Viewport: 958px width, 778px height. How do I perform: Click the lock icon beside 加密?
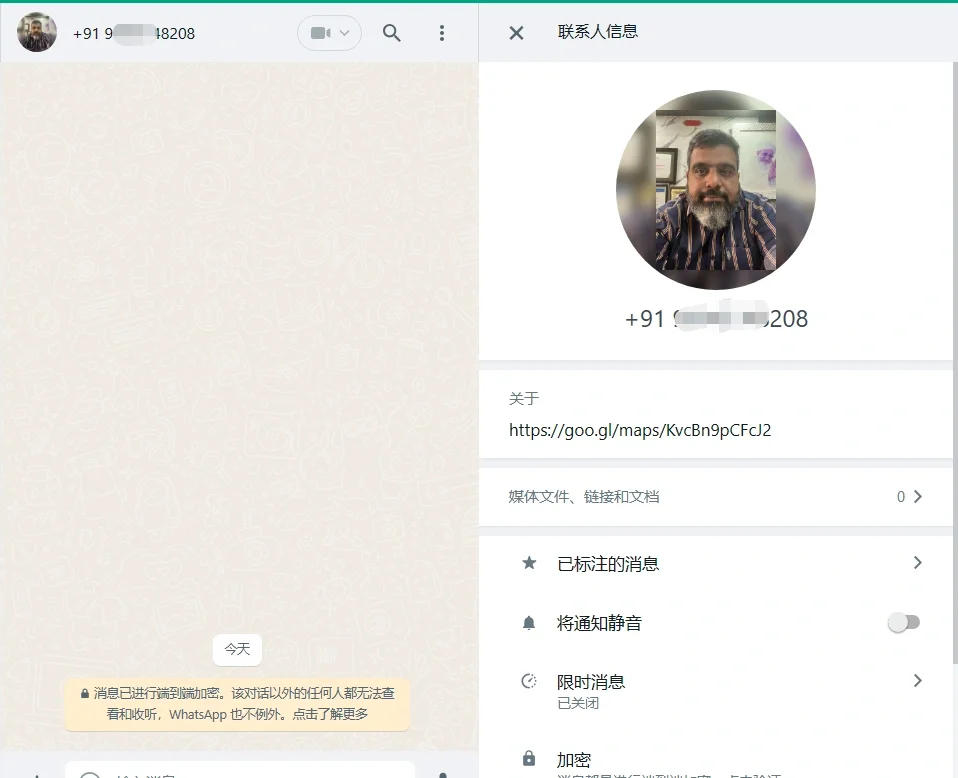click(x=529, y=759)
